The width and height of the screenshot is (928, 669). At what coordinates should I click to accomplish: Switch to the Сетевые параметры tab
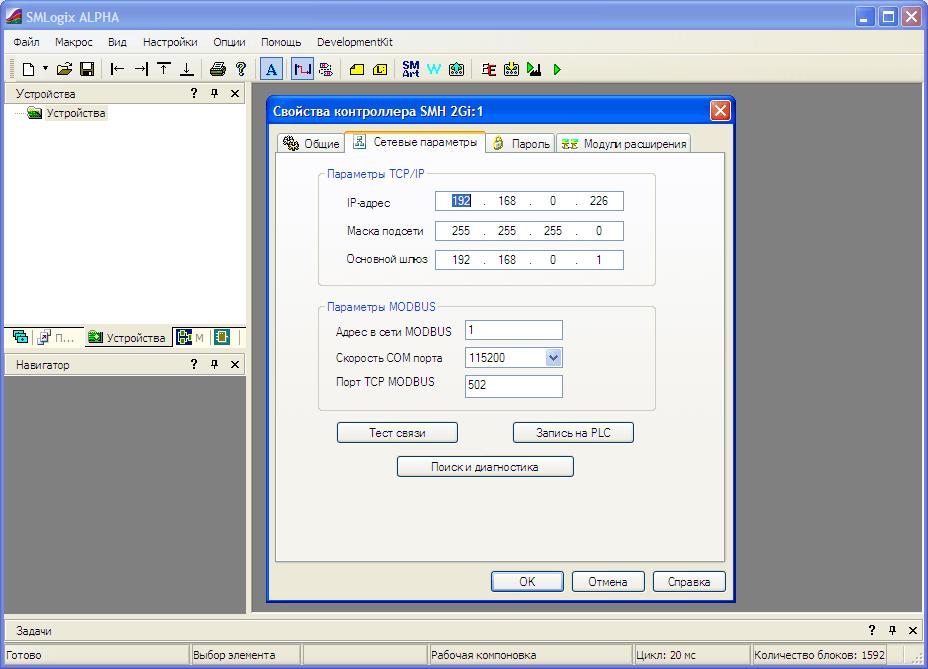tap(415, 142)
